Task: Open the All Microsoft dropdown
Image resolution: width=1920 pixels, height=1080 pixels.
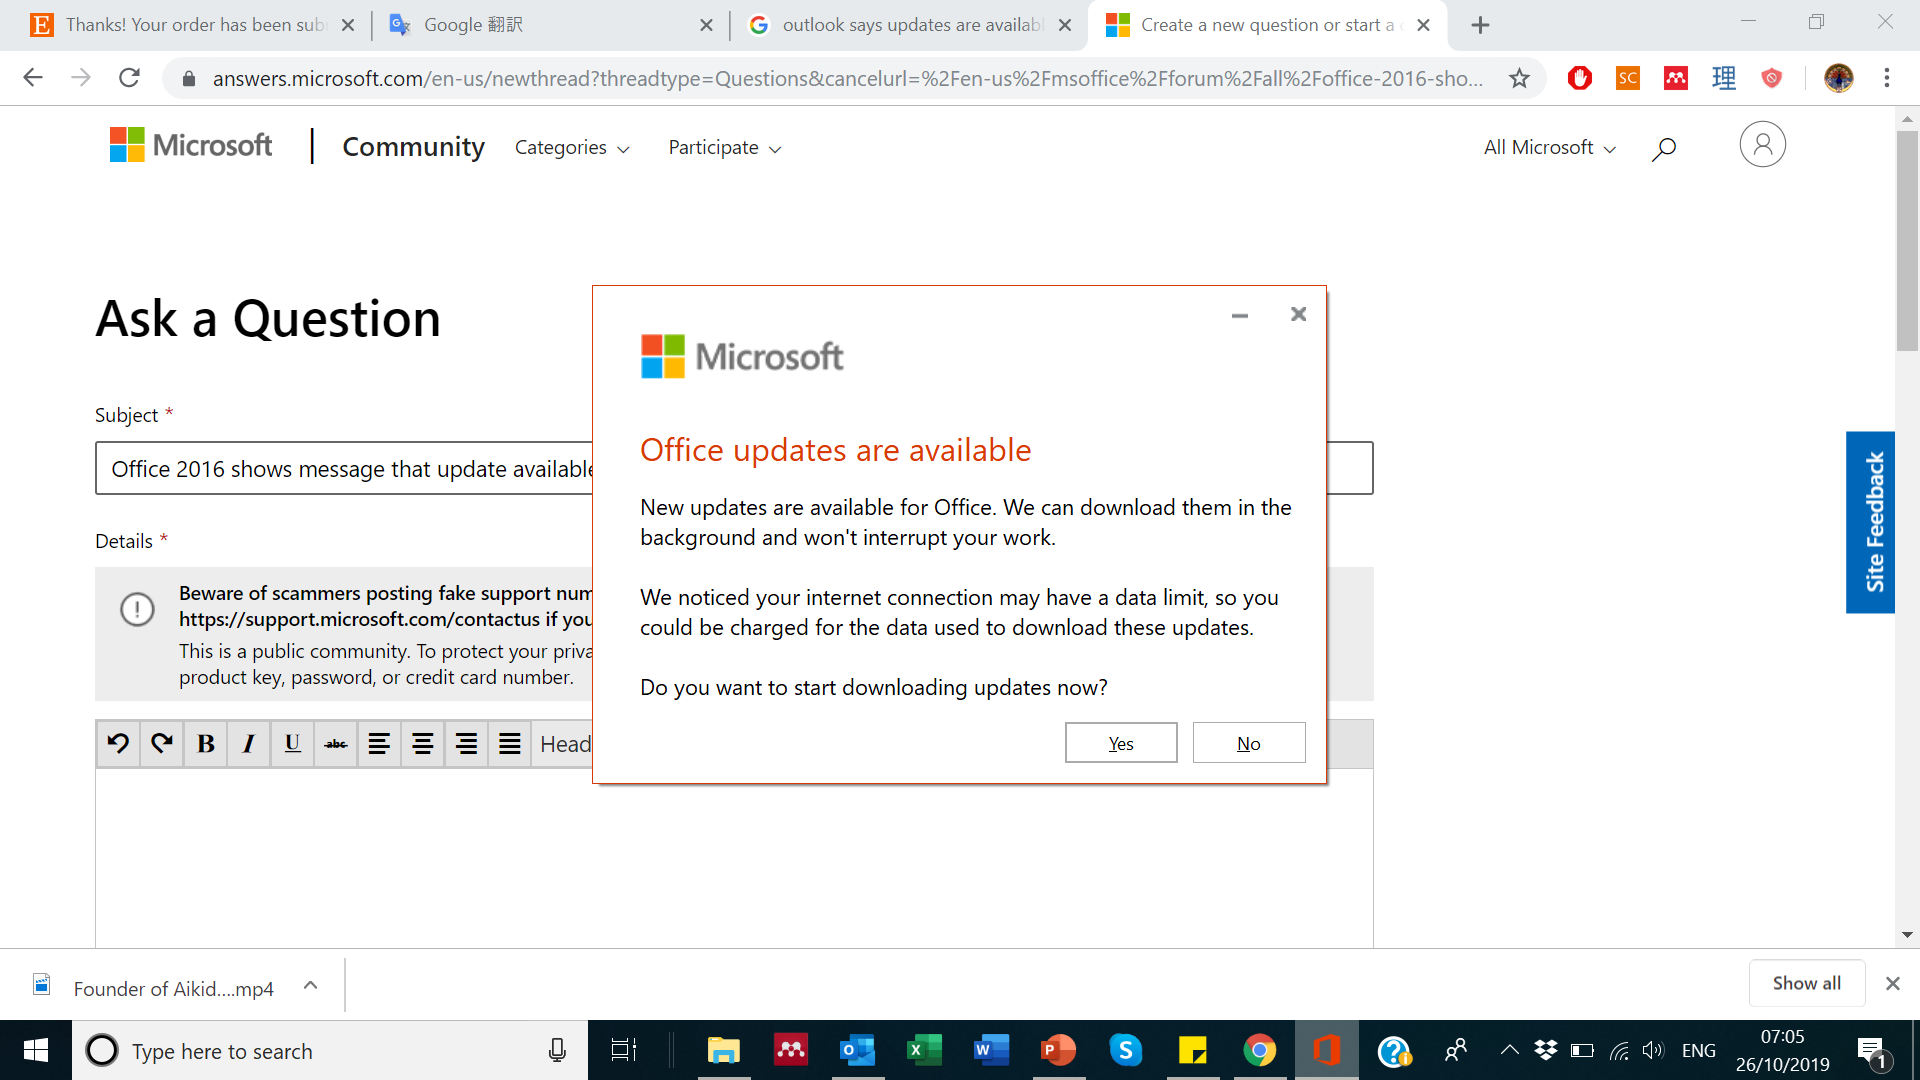Action: (x=1549, y=148)
